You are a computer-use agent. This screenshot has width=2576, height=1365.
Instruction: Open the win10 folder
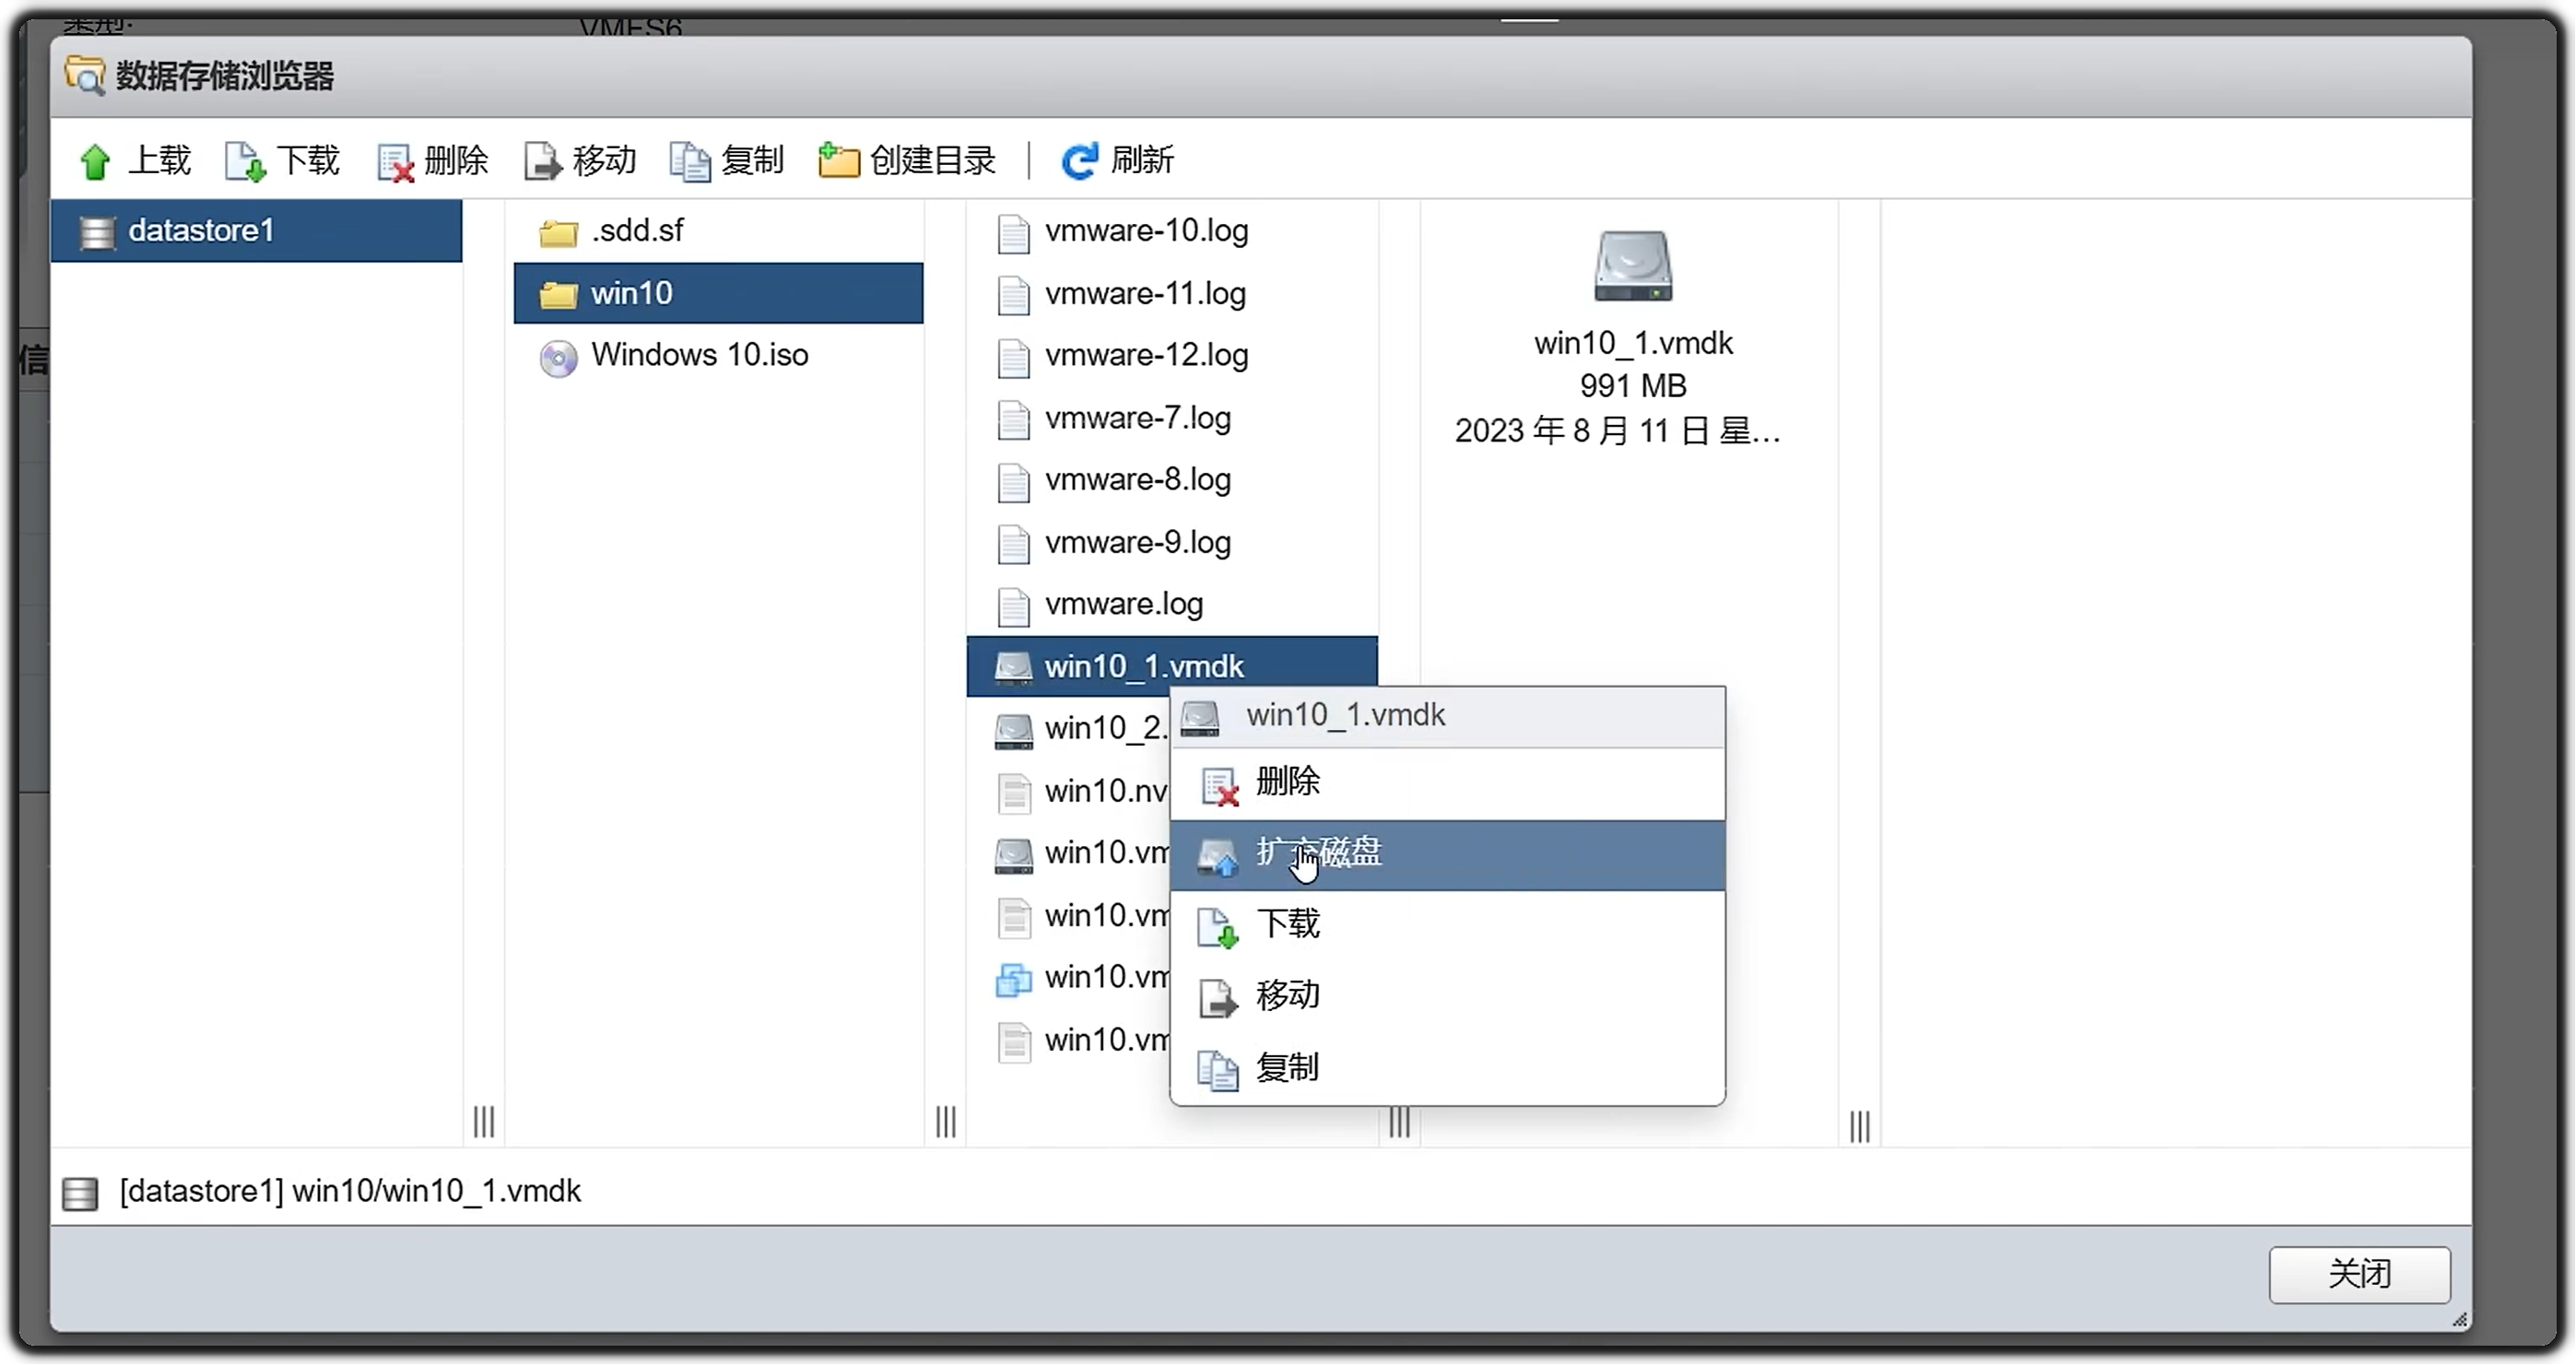pos(631,294)
